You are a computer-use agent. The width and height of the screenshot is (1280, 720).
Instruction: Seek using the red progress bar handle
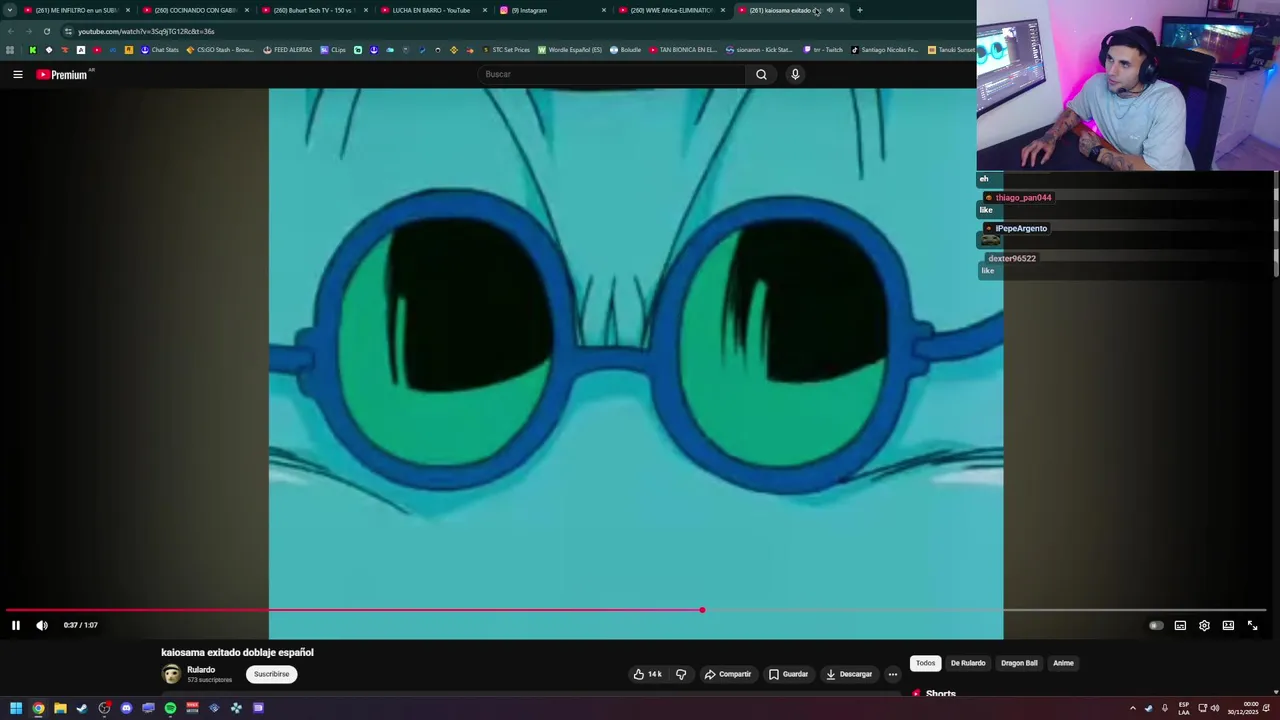point(702,610)
